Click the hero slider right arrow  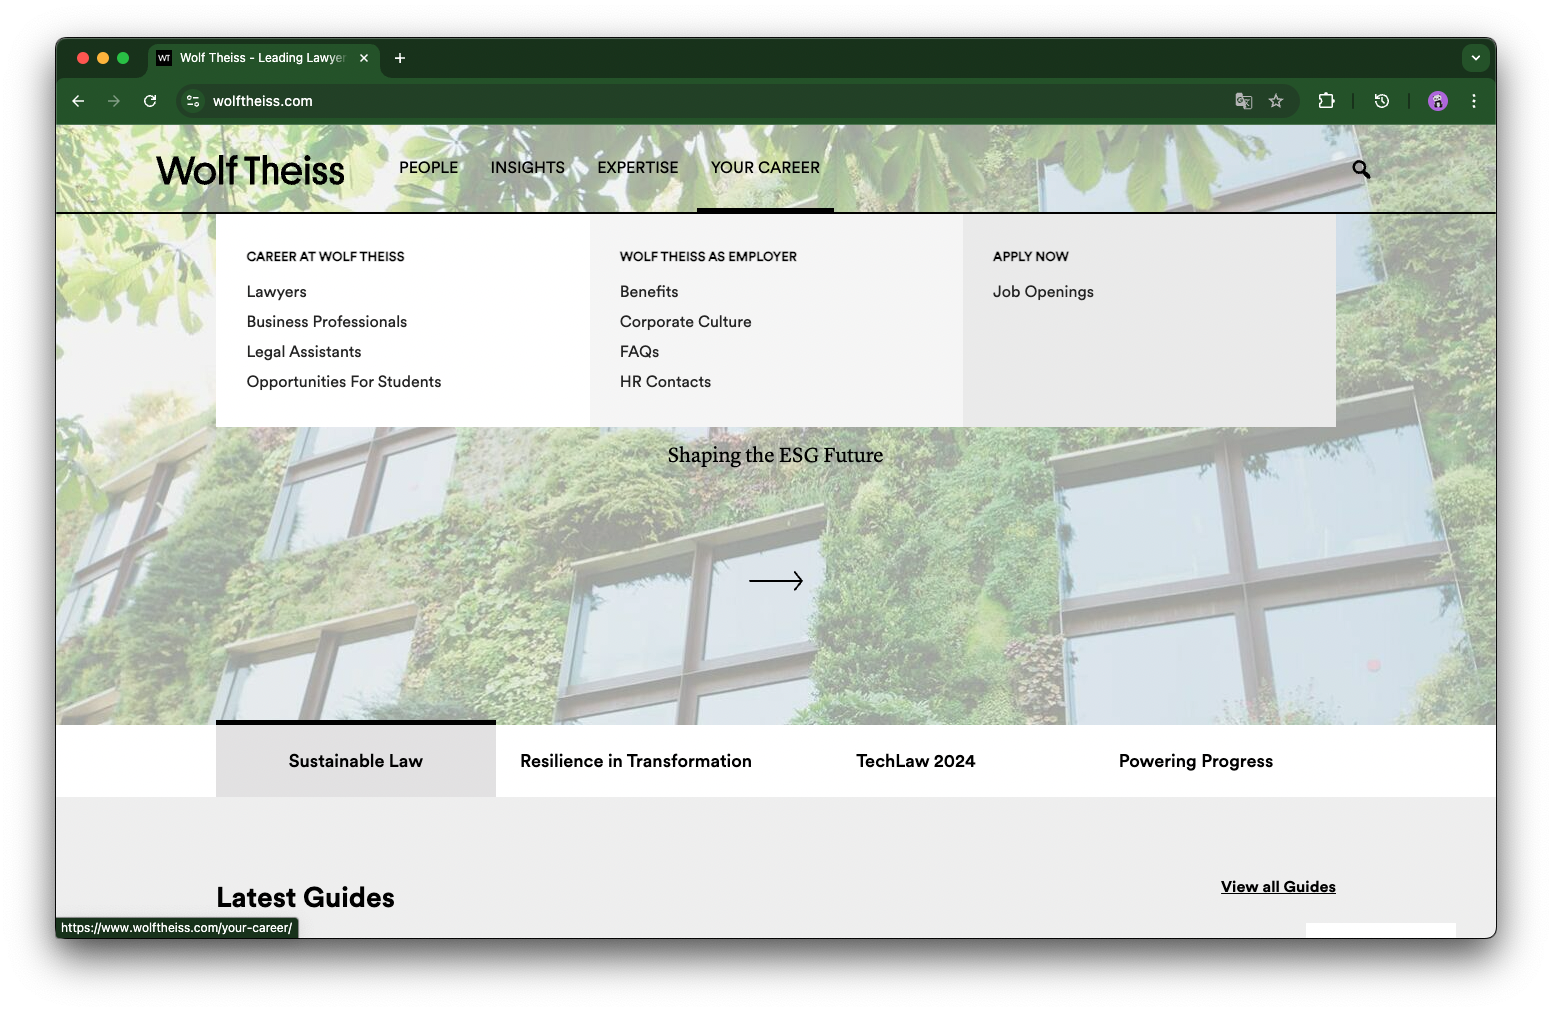(x=776, y=581)
